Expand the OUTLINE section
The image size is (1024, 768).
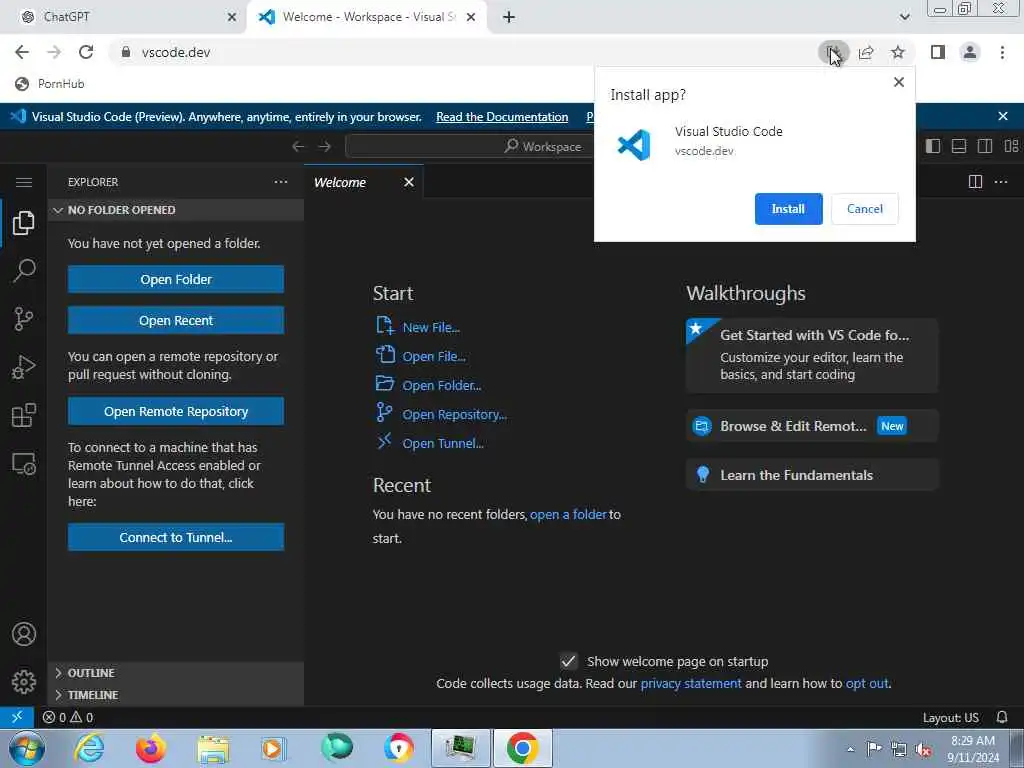tap(175, 673)
